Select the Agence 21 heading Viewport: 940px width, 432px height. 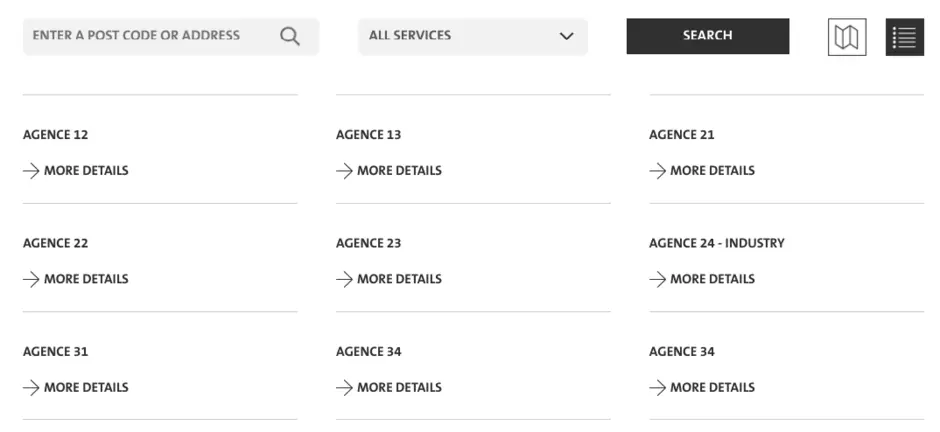click(x=682, y=135)
